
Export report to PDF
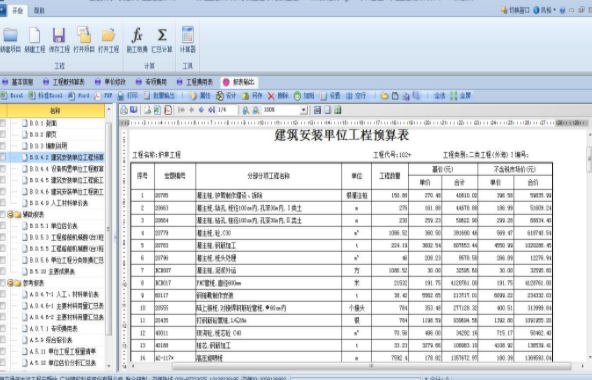pyautogui.click(x=98, y=96)
